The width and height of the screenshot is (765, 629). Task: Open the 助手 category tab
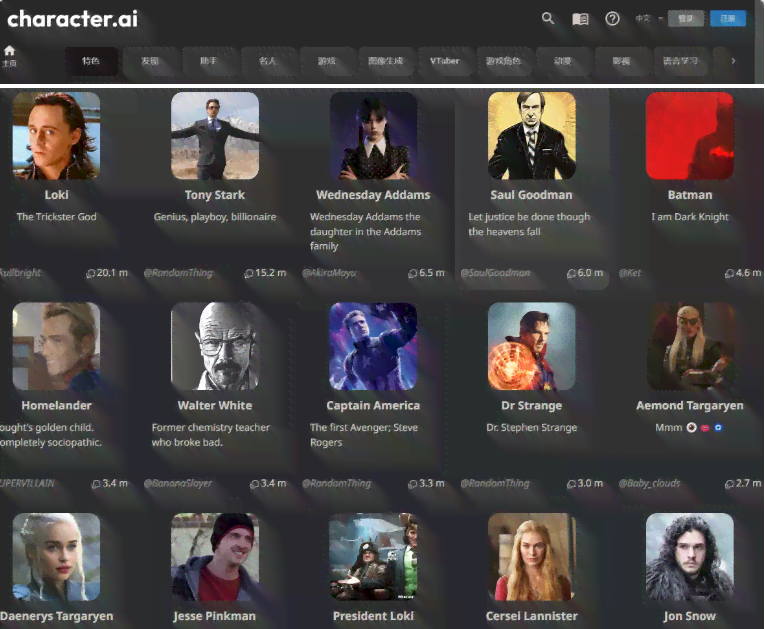(209, 61)
